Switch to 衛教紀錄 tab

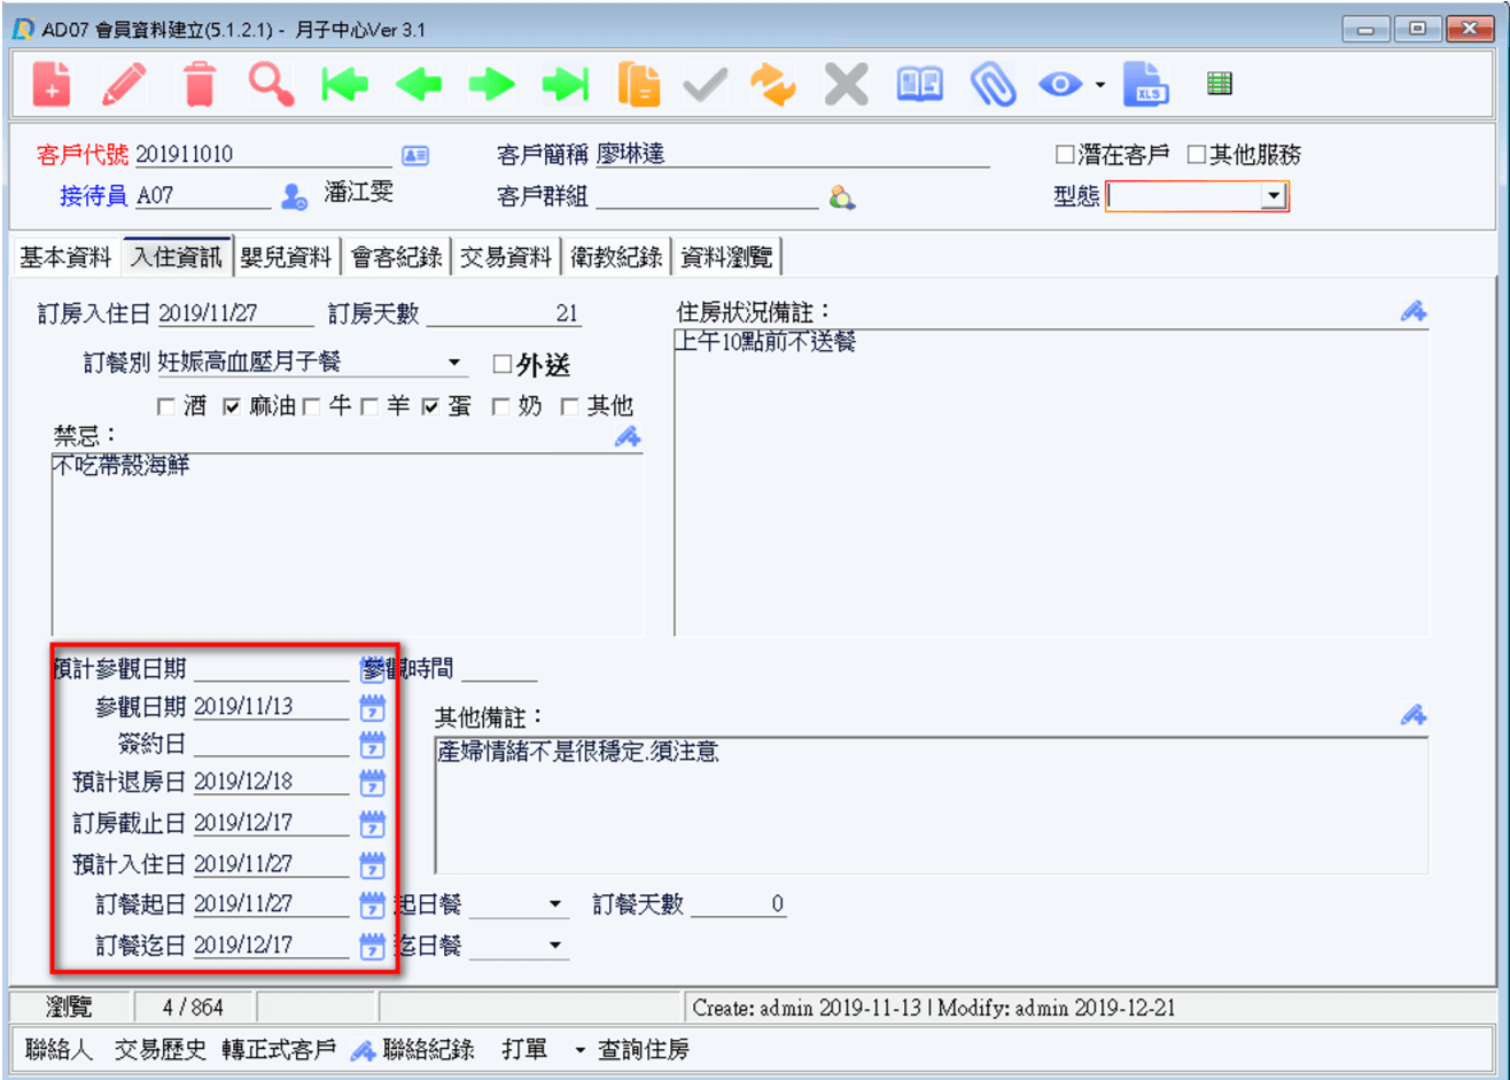pos(616,257)
